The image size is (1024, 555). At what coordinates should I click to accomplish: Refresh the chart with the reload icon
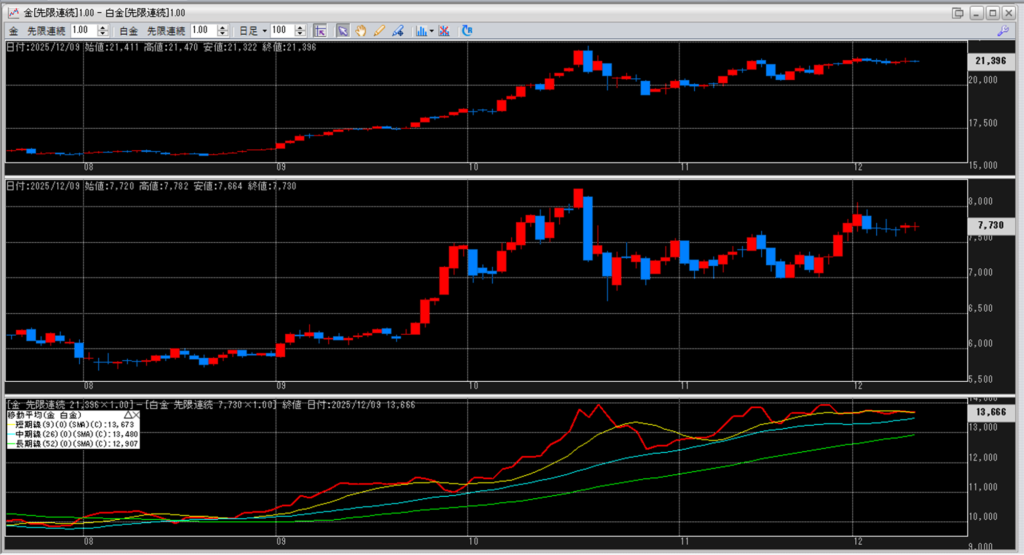coord(465,31)
